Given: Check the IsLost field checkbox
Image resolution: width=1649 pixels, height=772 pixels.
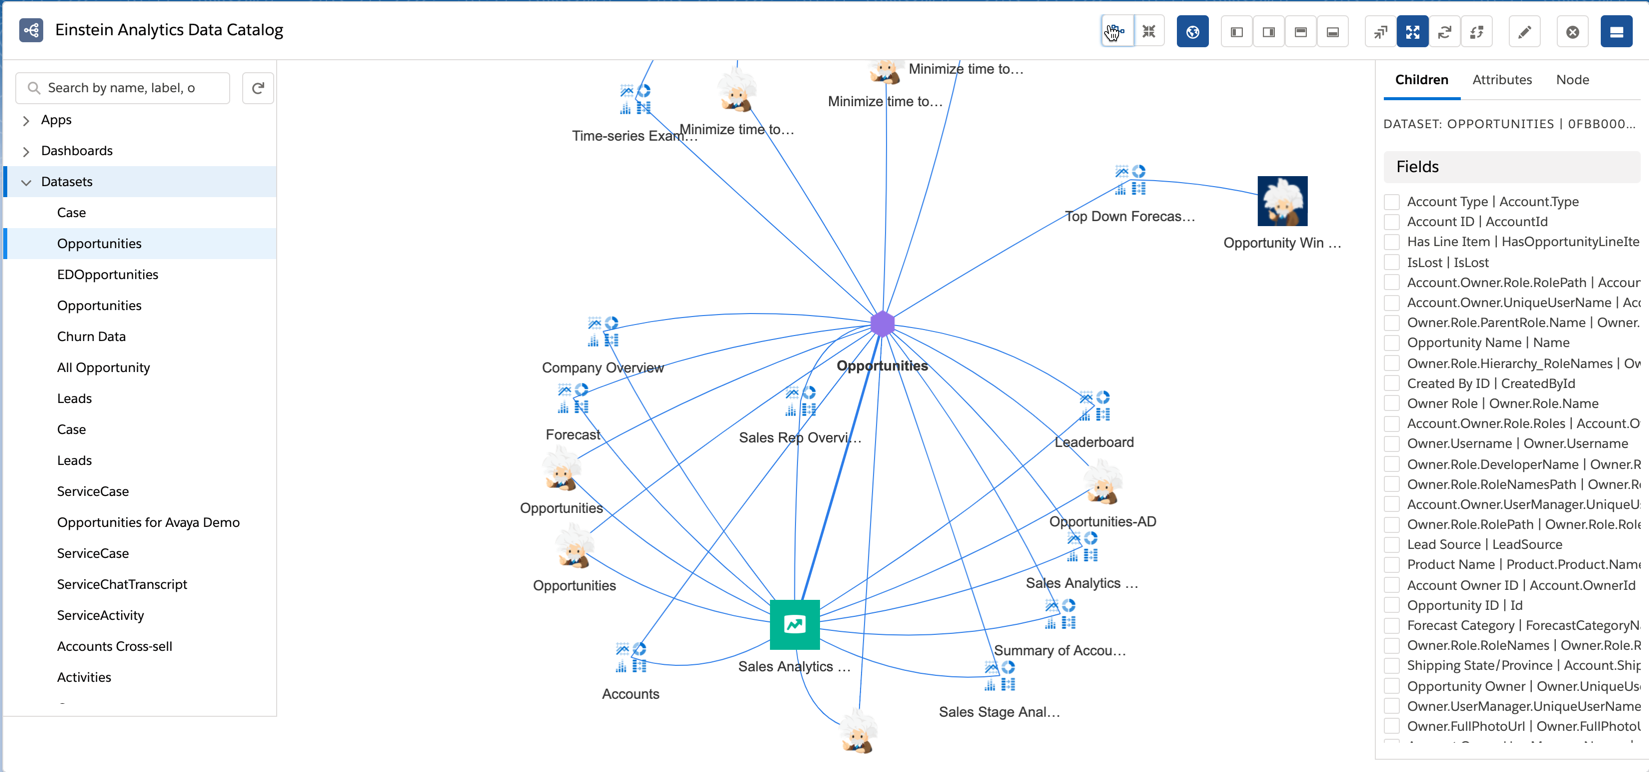Looking at the screenshot, I should (x=1392, y=262).
